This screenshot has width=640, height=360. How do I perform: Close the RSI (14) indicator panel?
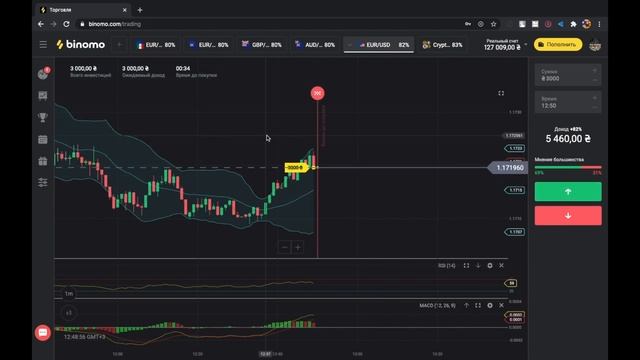(x=502, y=266)
